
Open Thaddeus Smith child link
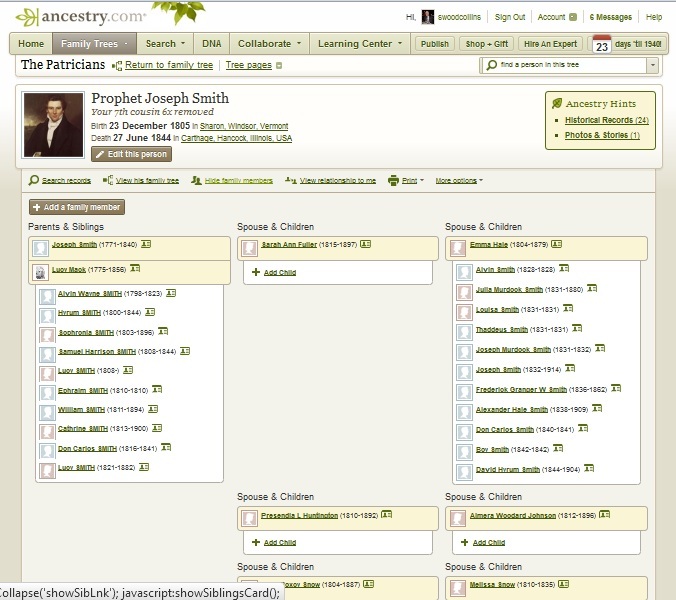[x=501, y=329]
